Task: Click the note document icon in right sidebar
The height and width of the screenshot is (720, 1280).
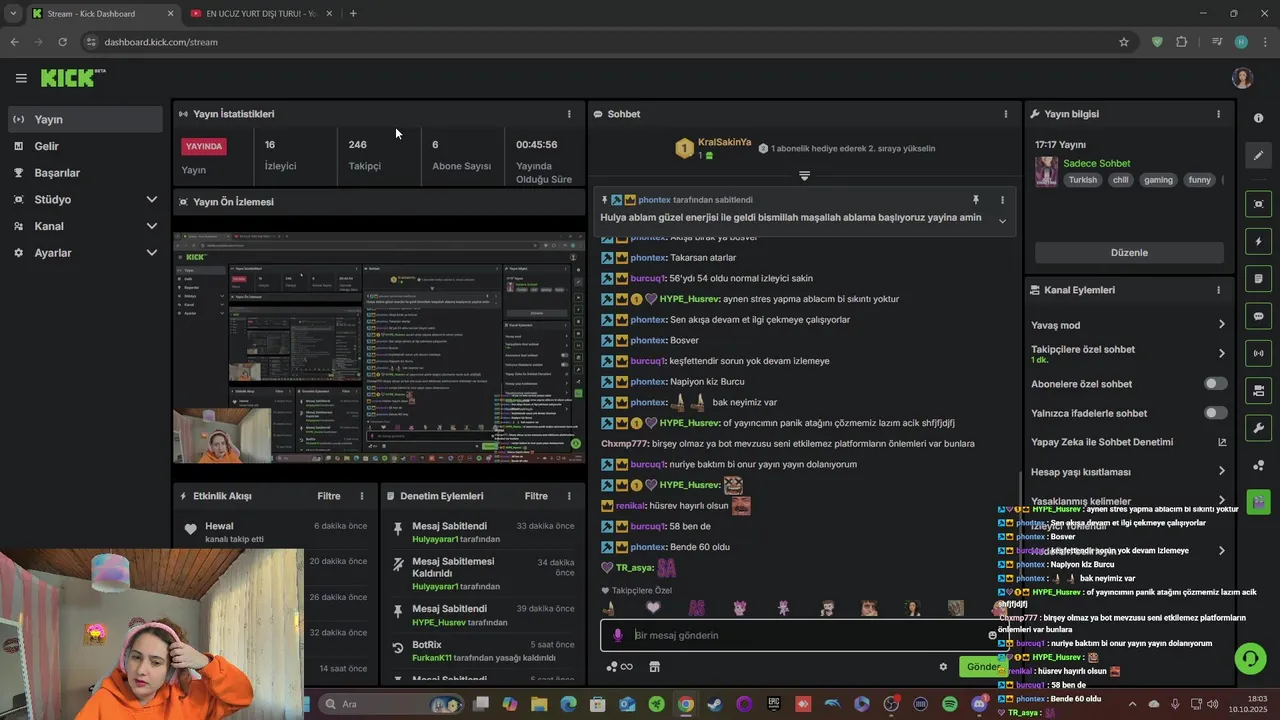Action: pos(1258,279)
